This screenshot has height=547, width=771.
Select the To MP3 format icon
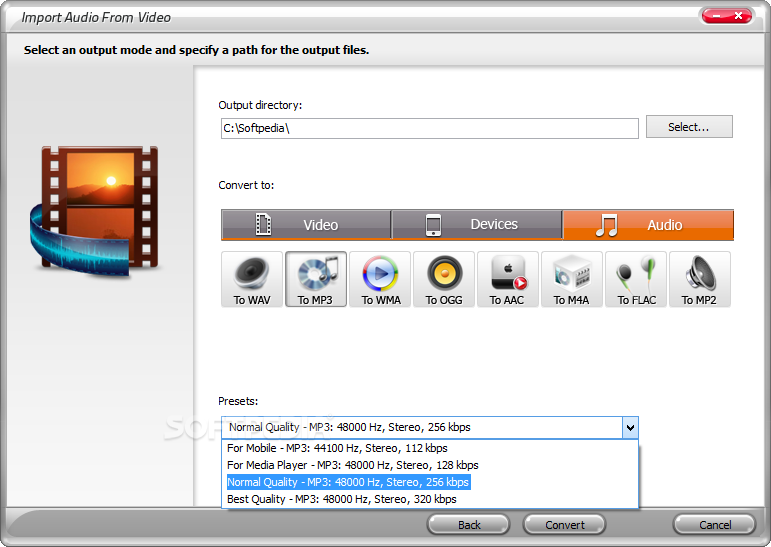pos(316,279)
